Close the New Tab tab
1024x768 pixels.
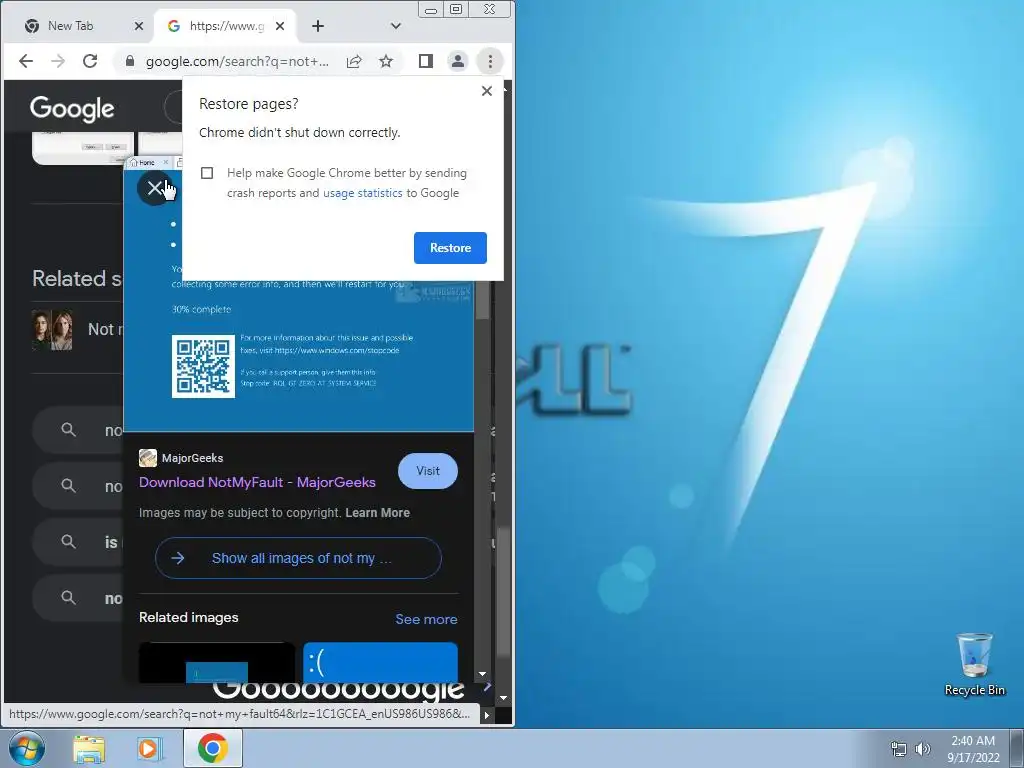[x=138, y=26]
